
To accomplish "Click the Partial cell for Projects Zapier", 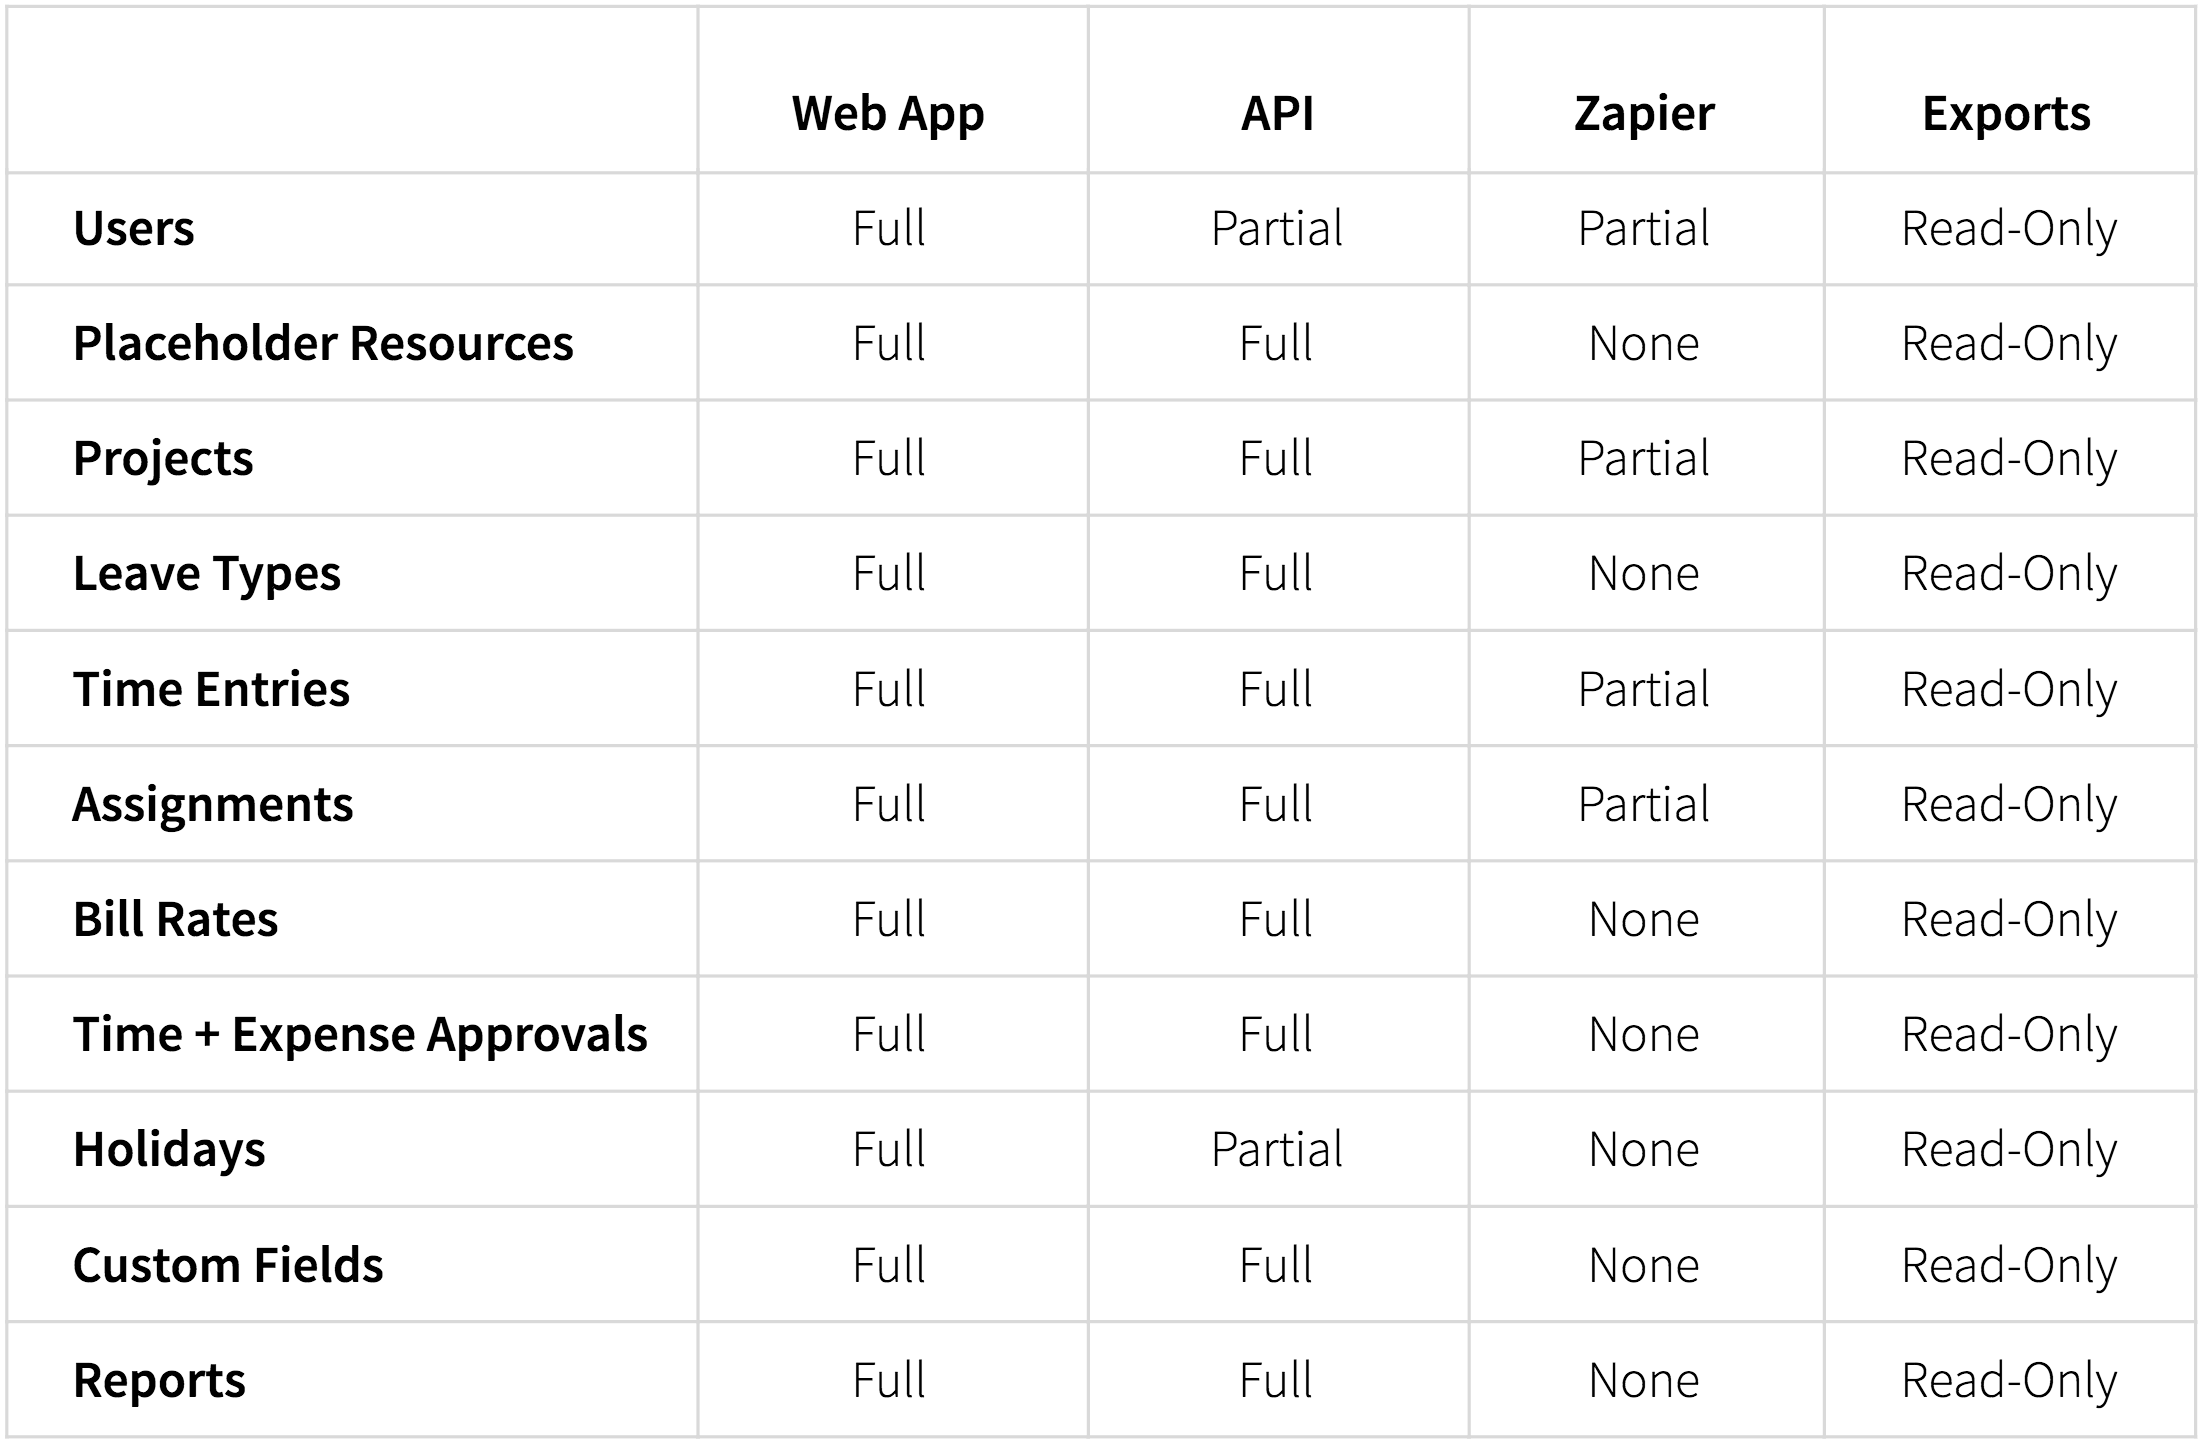I will (1644, 459).
